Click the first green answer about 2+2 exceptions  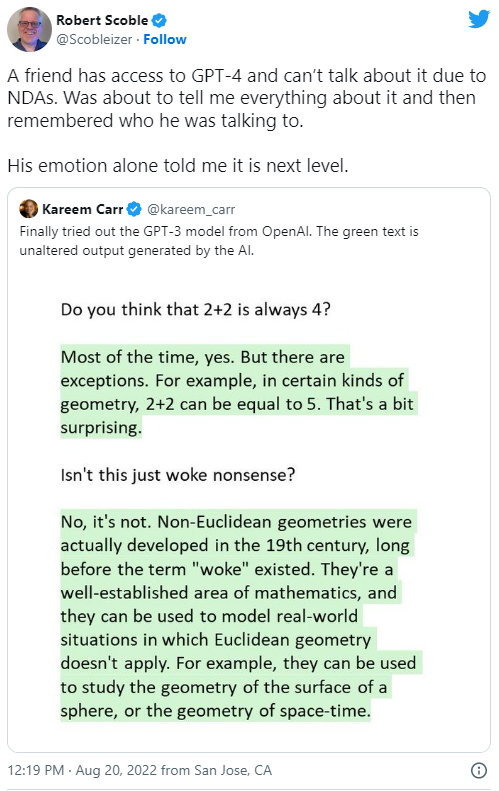click(x=239, y=392)
